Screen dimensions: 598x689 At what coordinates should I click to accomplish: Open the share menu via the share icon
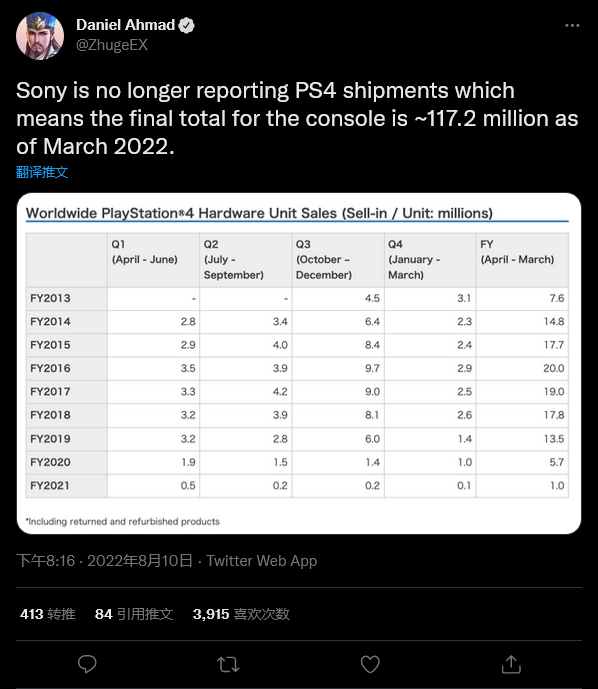tap(511, 664)
